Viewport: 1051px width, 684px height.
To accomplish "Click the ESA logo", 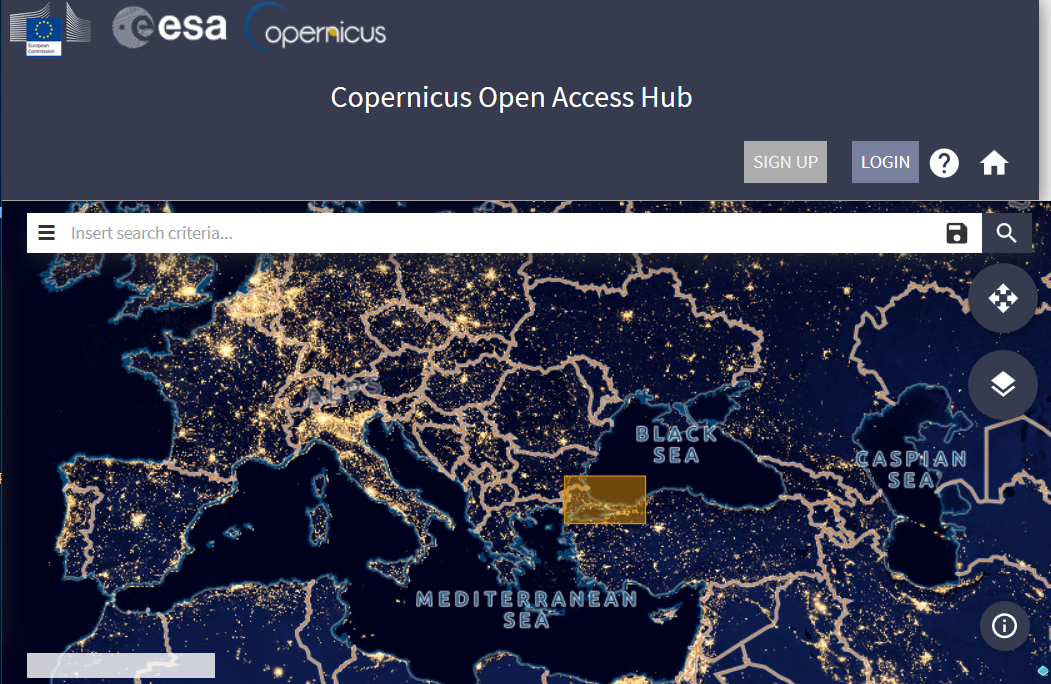I will click(x=170, y=27).
